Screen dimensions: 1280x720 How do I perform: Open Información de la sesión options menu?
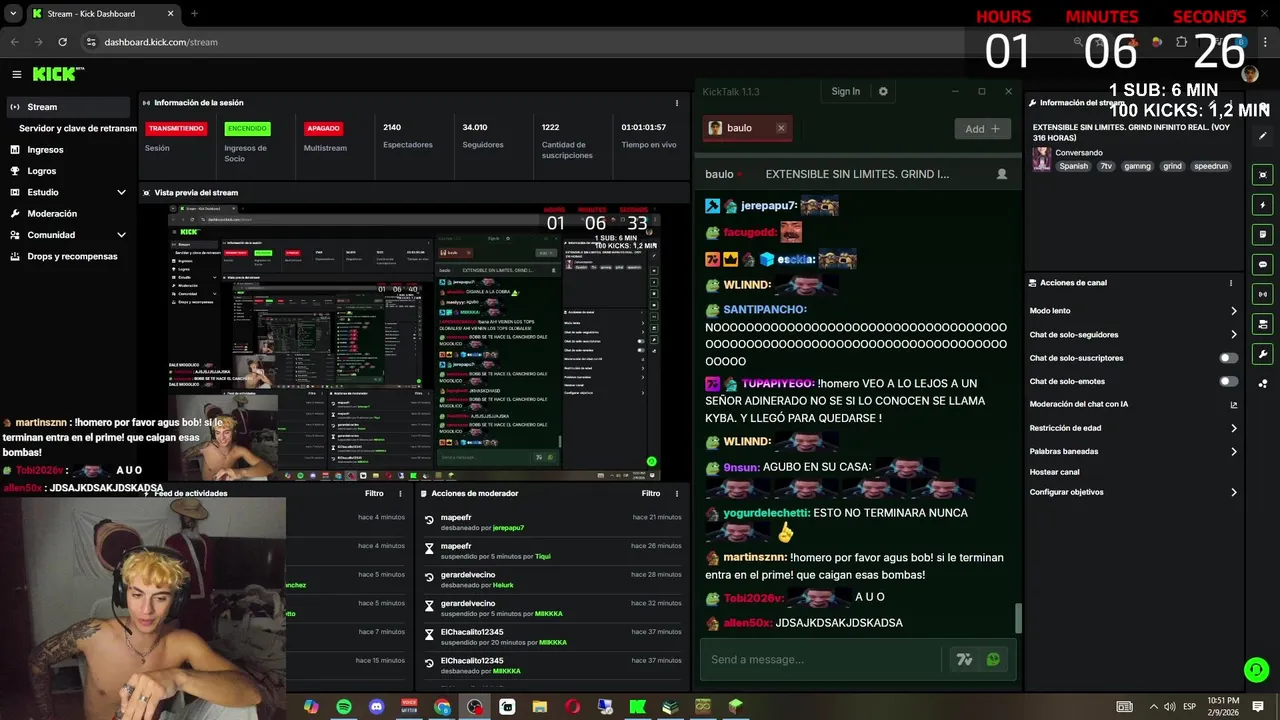[677, 103]
